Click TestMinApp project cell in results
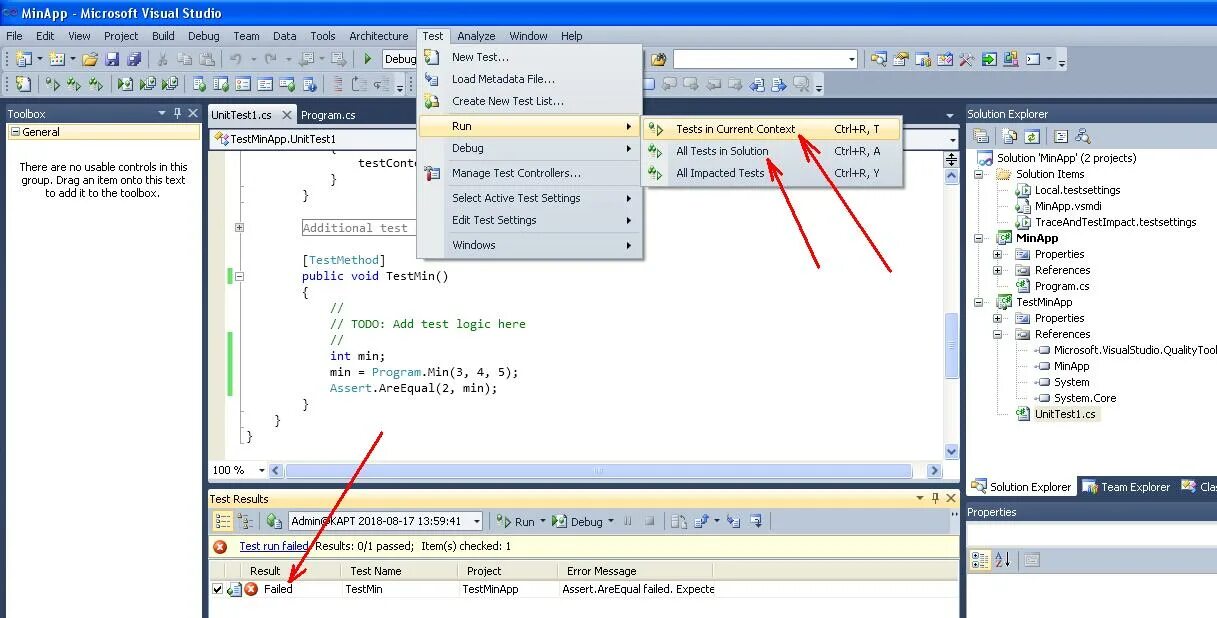Screen dimensions: 1217x618 490,590
